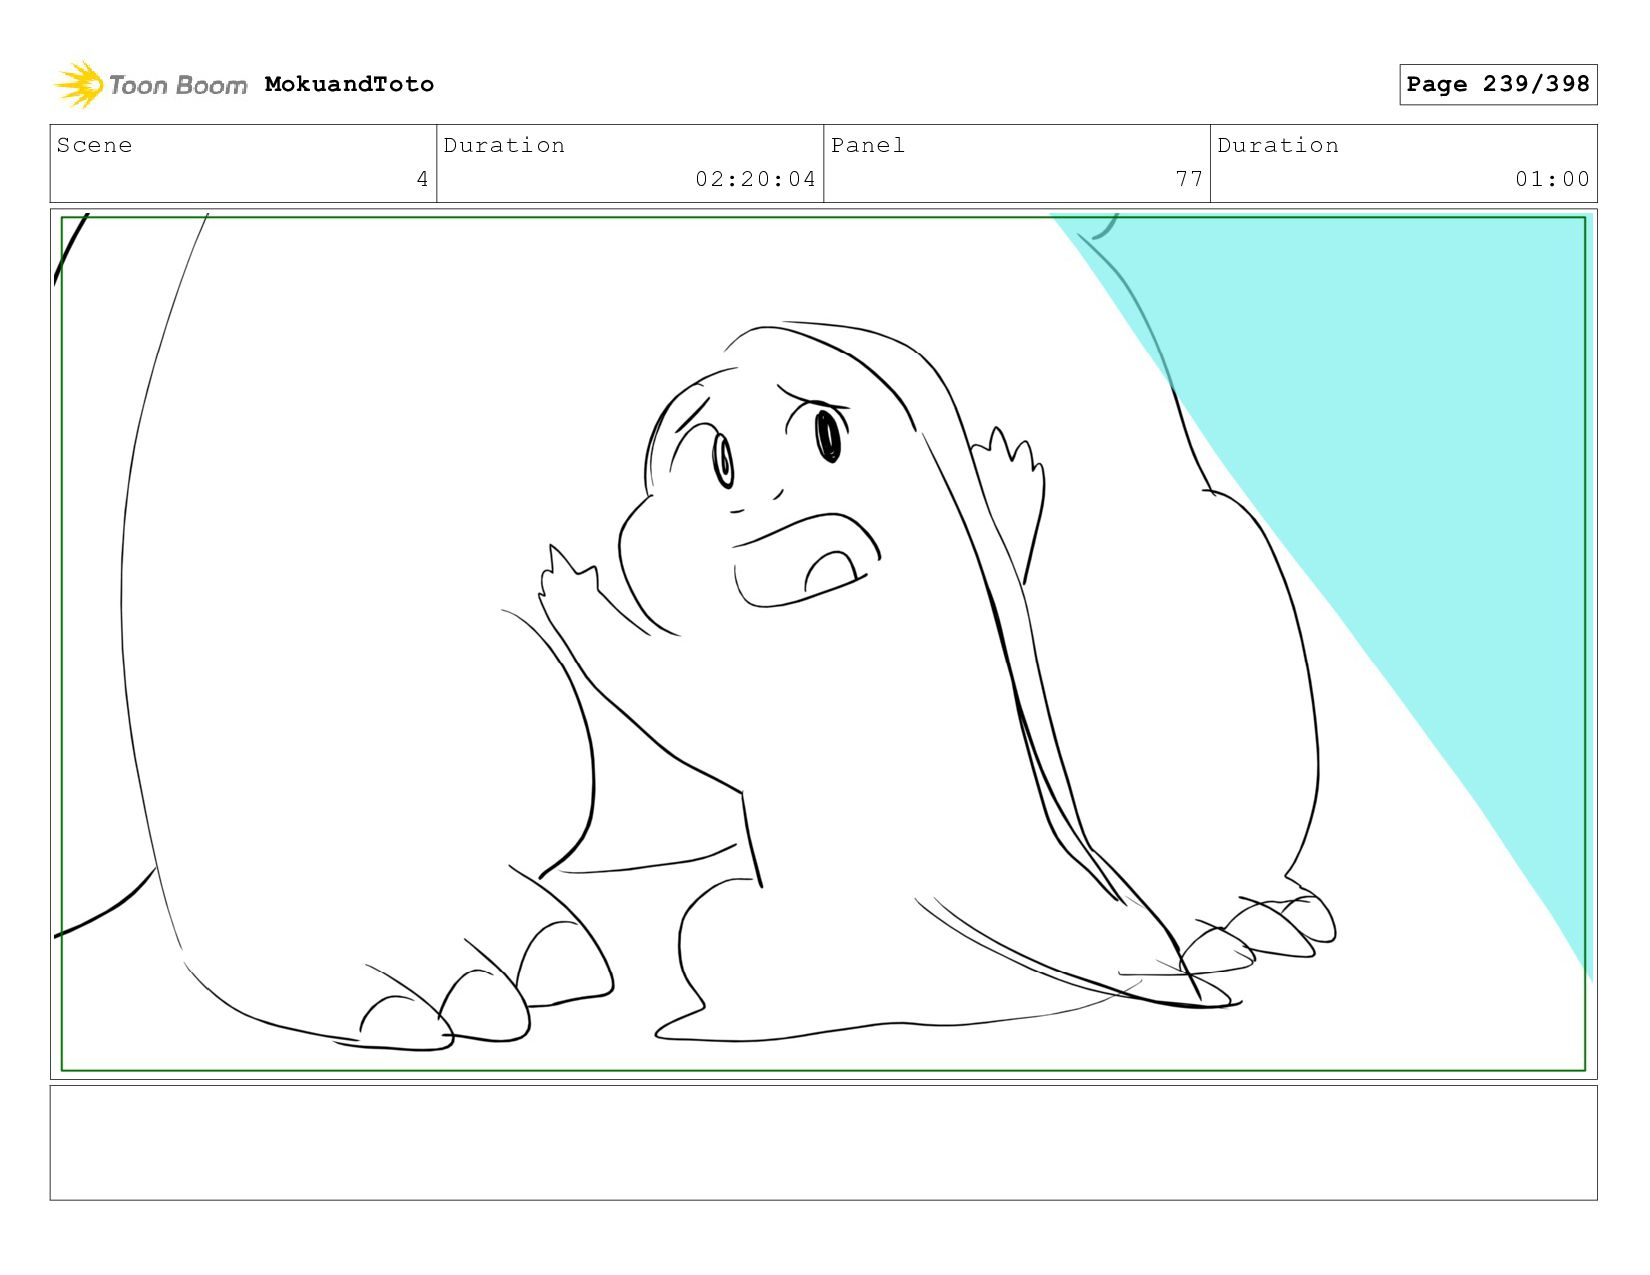The image size is (1650, 1275).
Task: Click the 'Page 239/398' page indicator
Action: coord(1498,84)
